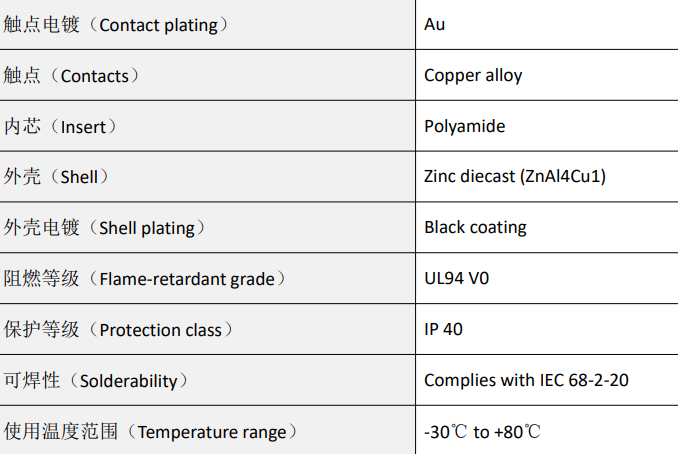Click the Solderability row label
Image resolution: width=678 pixels, height=454 pixels.
click(x=96, y=381)
